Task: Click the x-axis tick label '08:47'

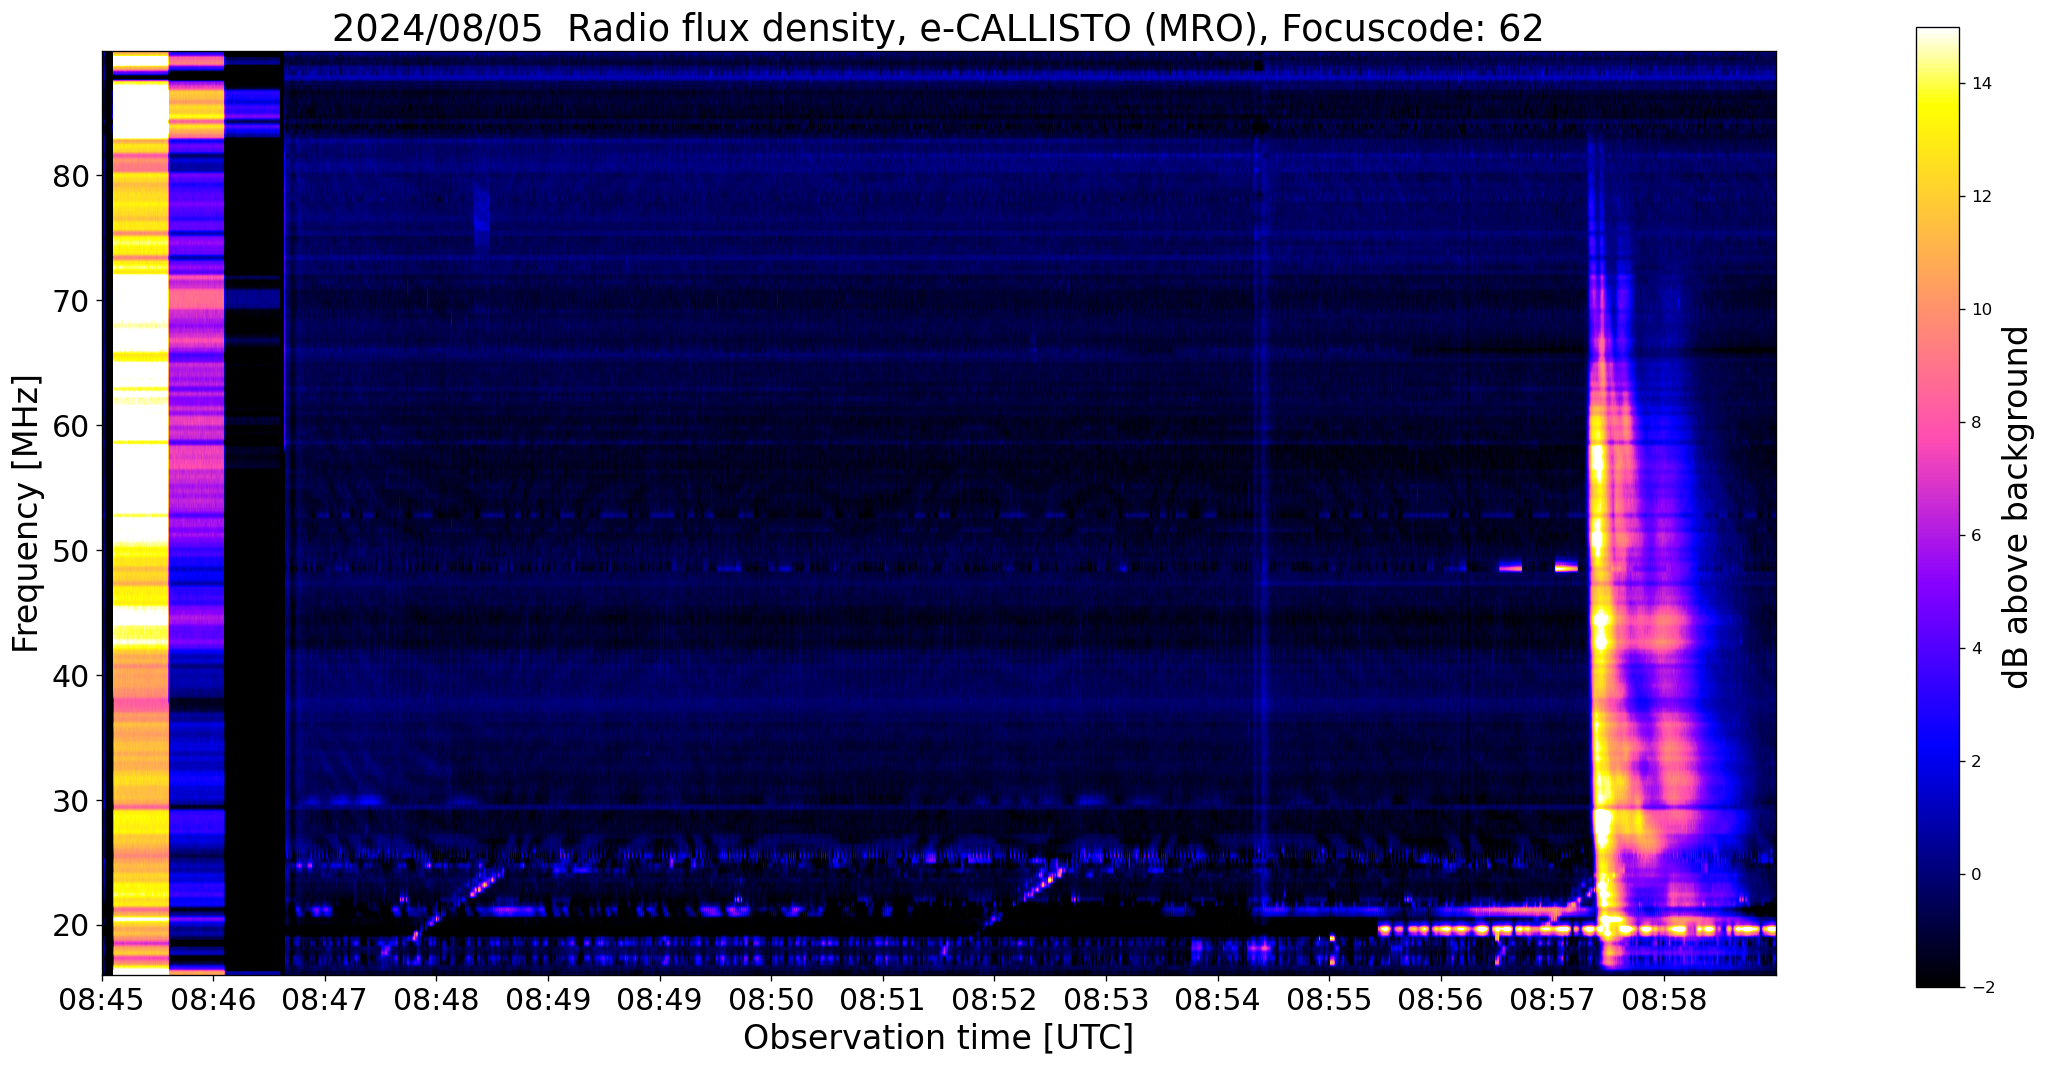Action: tap(325, 999)
